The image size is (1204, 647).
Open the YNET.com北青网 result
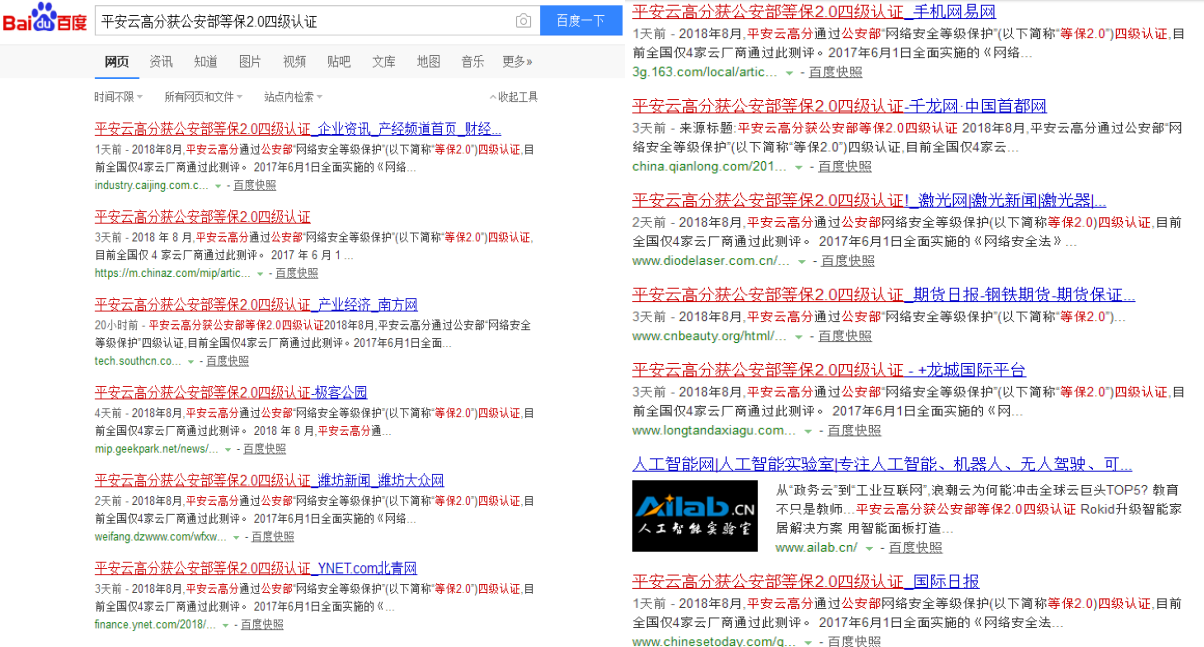pos(256,568)
